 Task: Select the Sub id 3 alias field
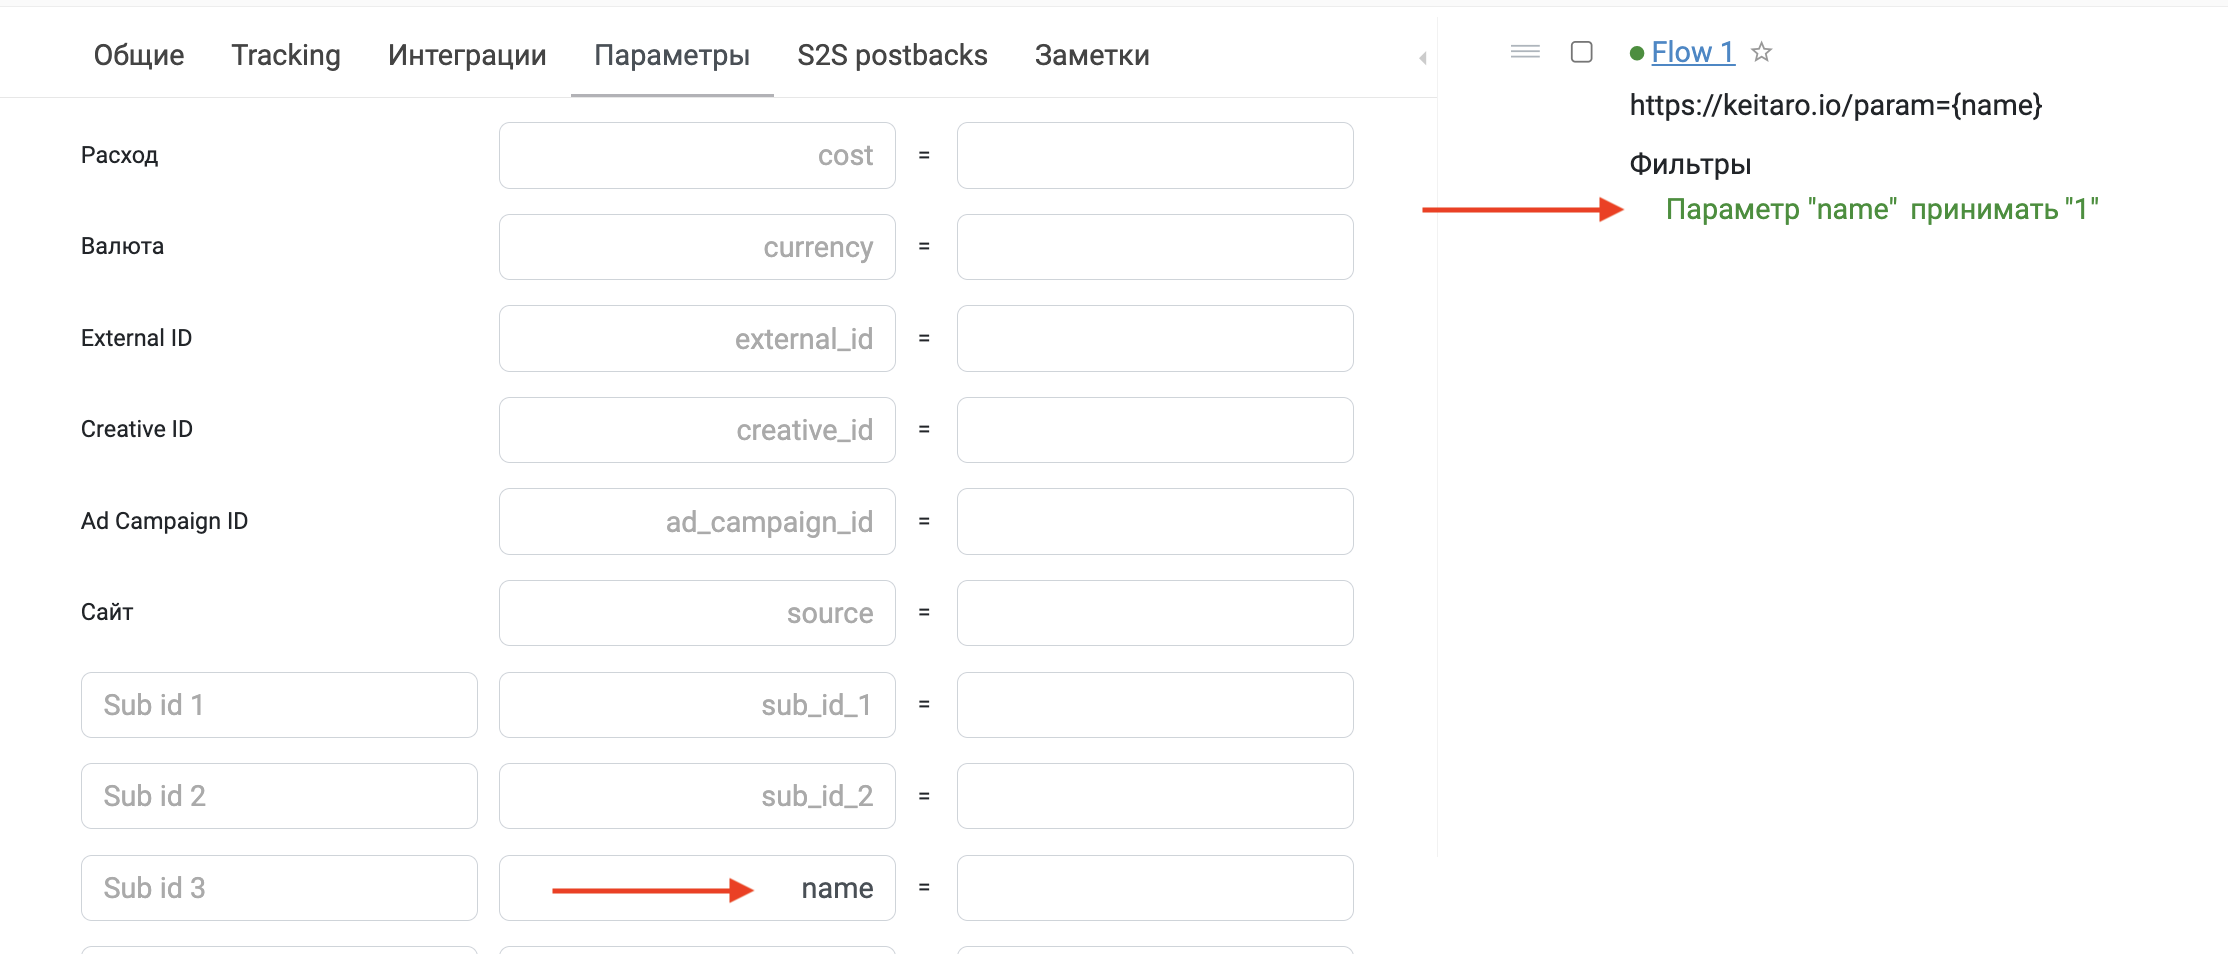(x=279, y=888)
